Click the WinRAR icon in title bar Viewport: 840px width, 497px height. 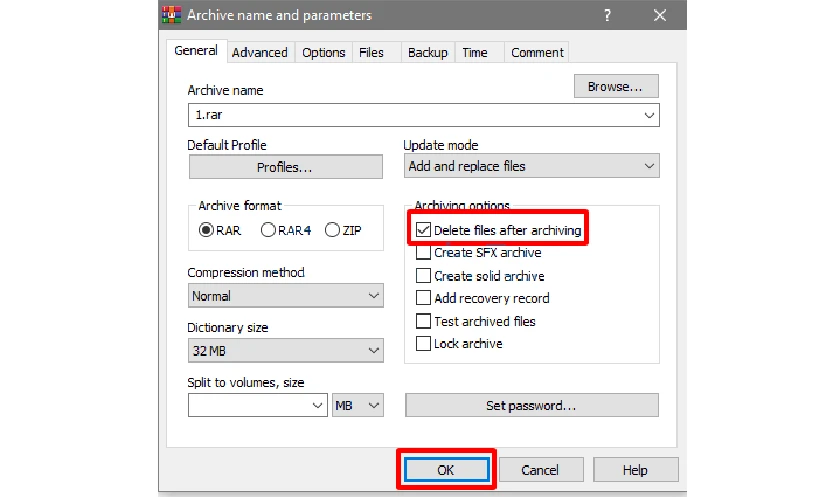click(171, 14)
